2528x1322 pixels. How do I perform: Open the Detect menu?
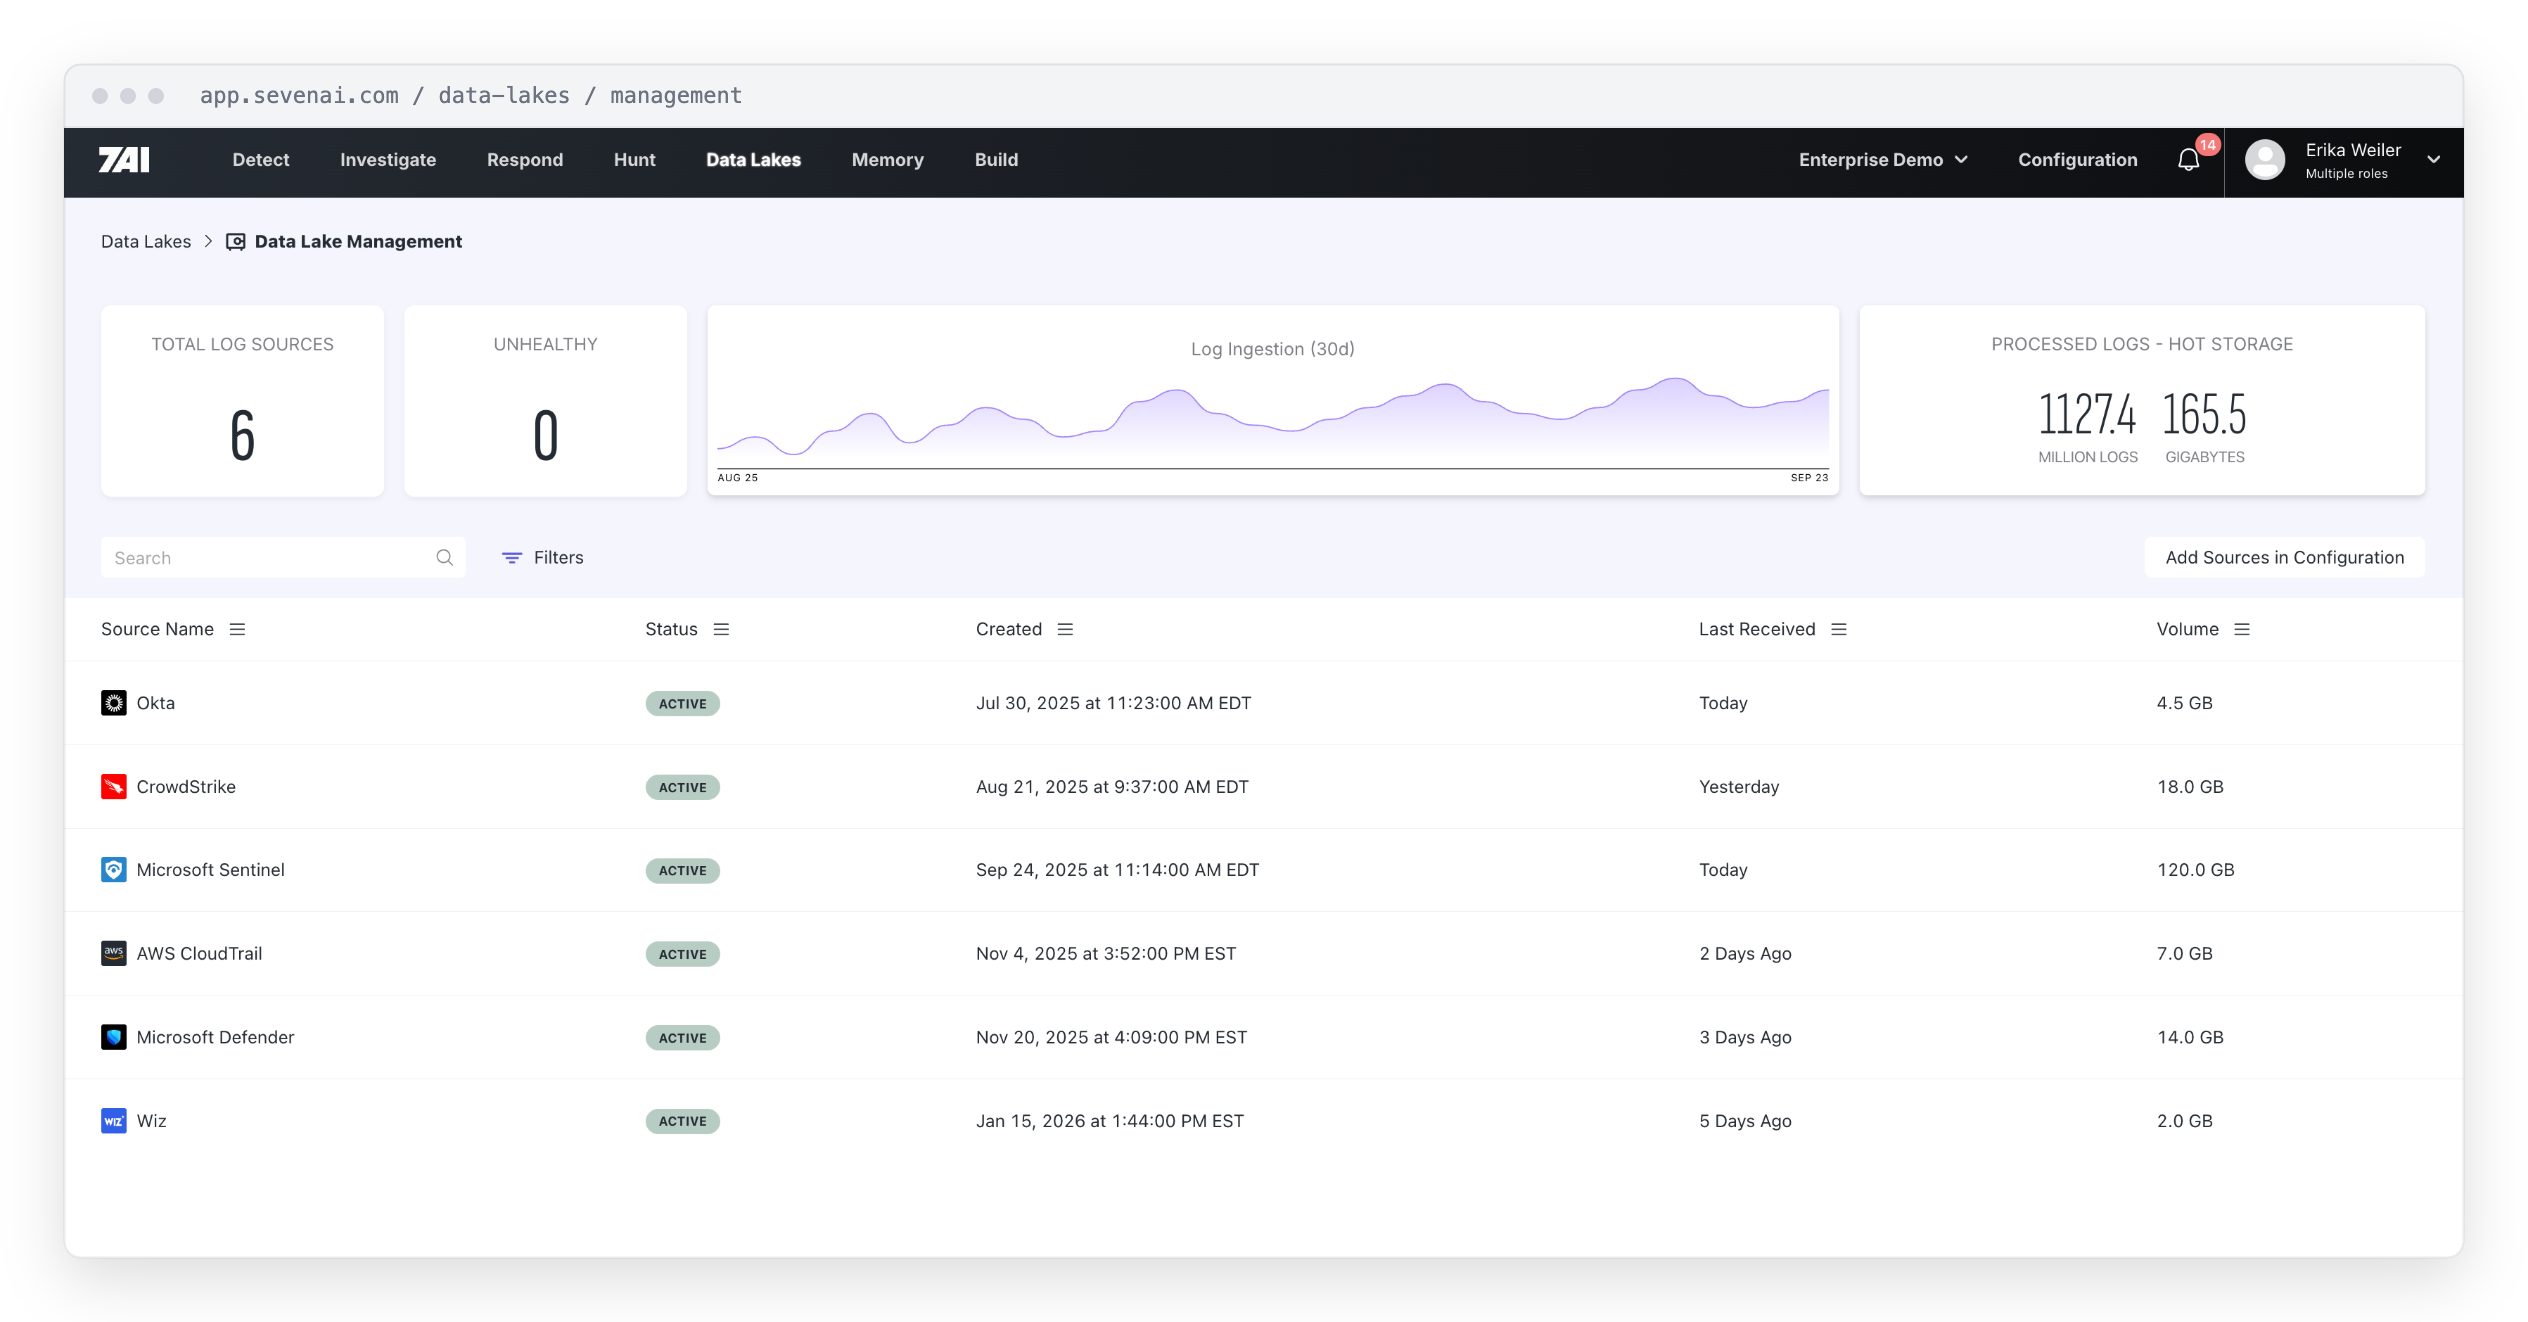point(261,160)
